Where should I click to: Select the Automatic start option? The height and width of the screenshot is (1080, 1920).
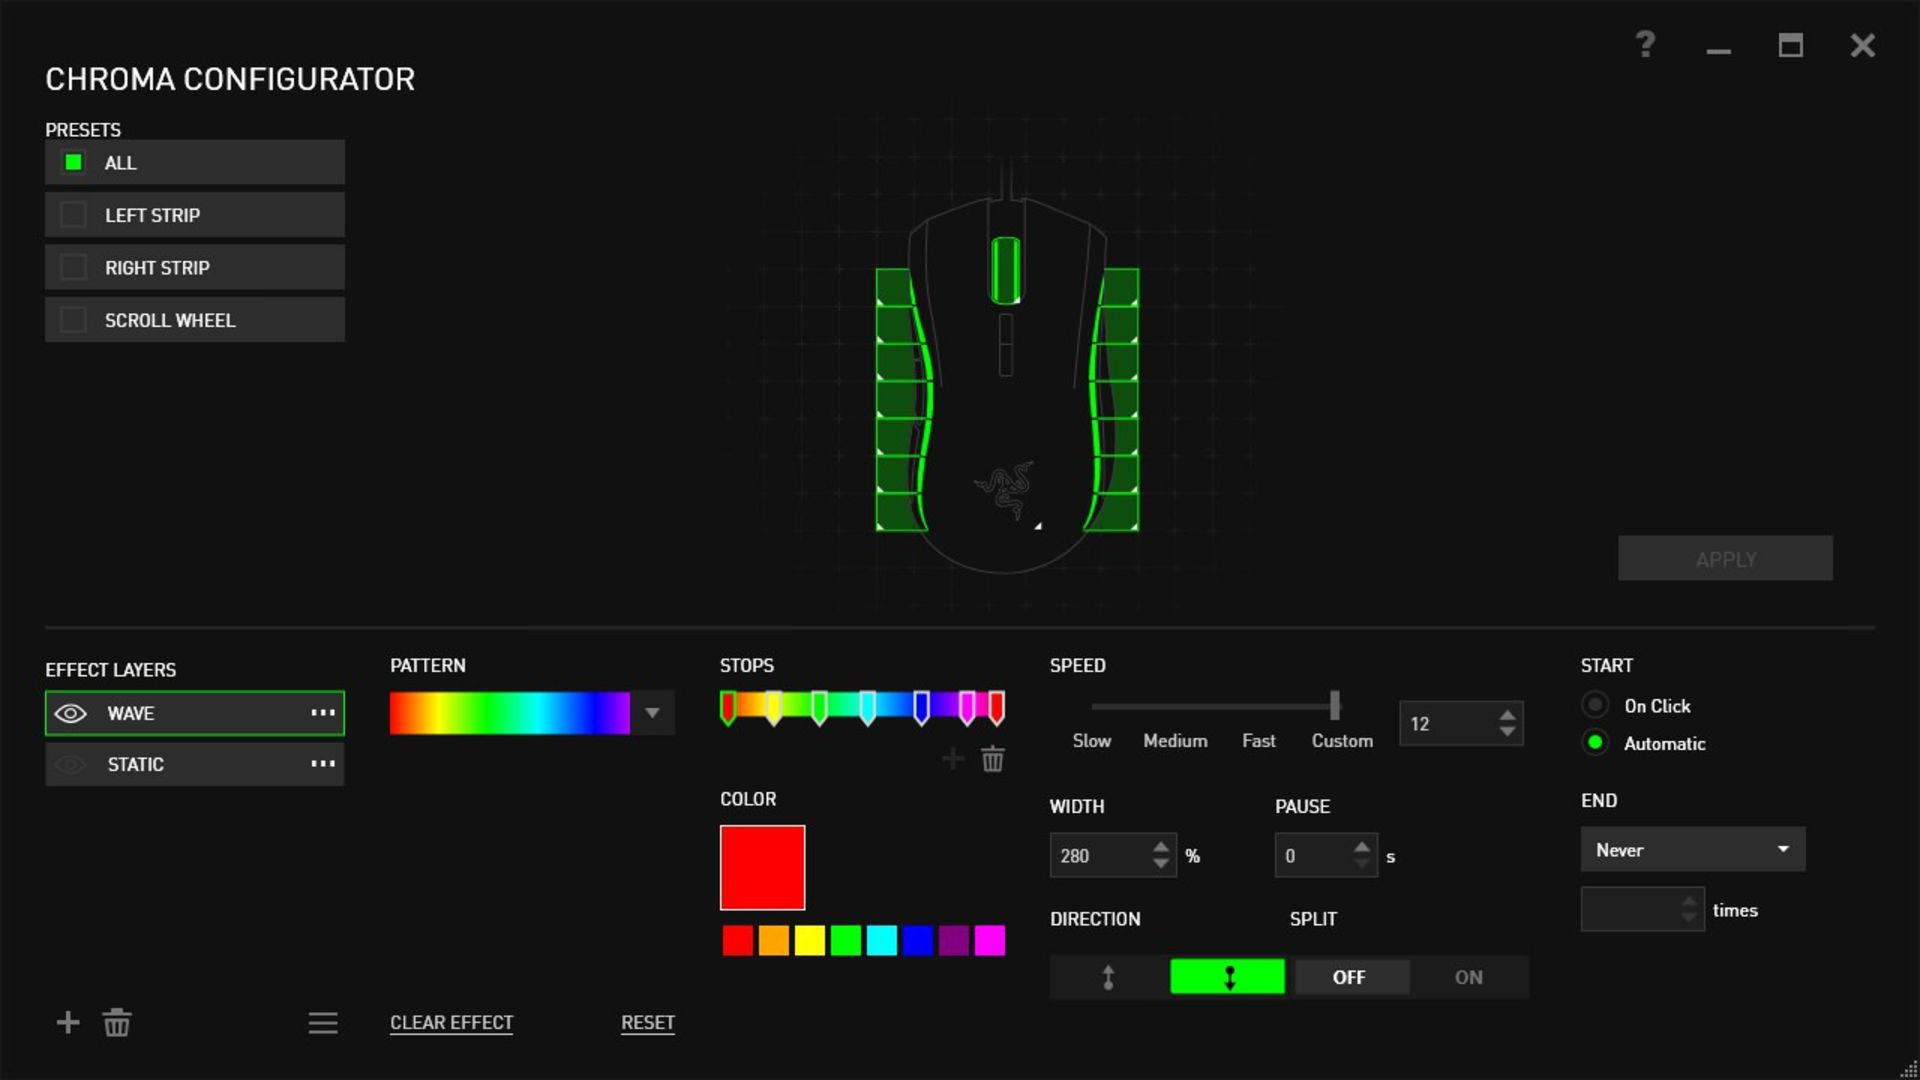pyautogui.click(x=1595, y=742)
